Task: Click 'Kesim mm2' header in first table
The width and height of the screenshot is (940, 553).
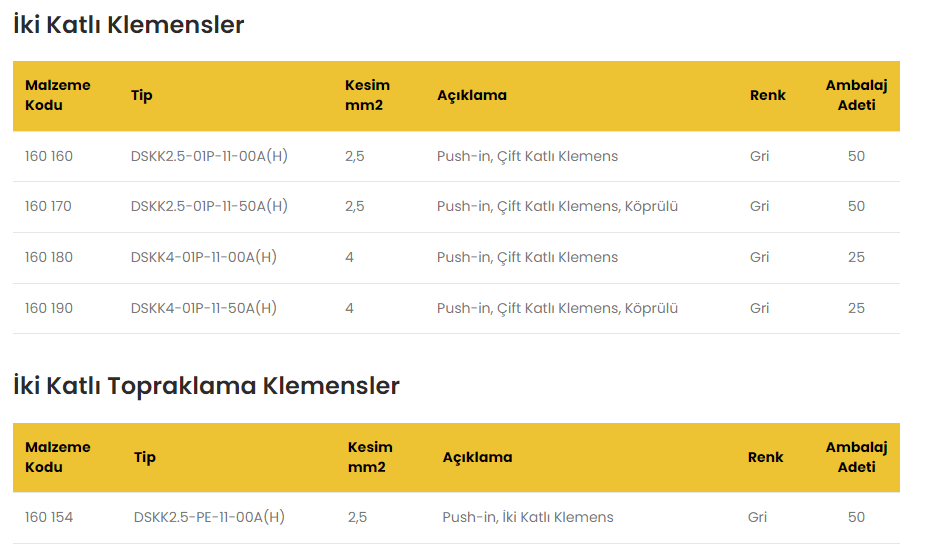Action: pos(367,95)
